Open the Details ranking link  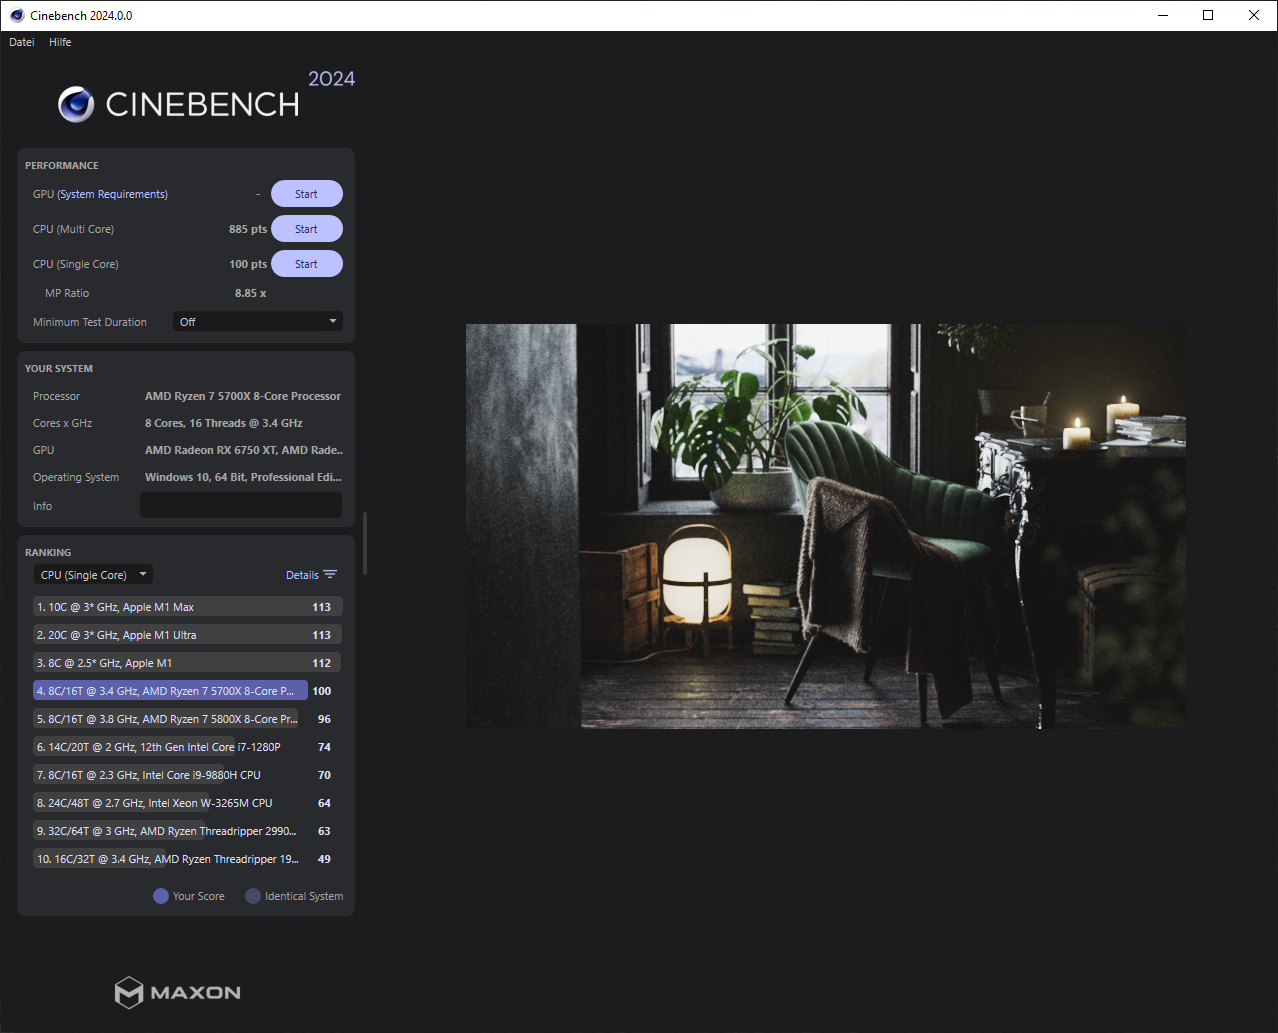[302, 575]
